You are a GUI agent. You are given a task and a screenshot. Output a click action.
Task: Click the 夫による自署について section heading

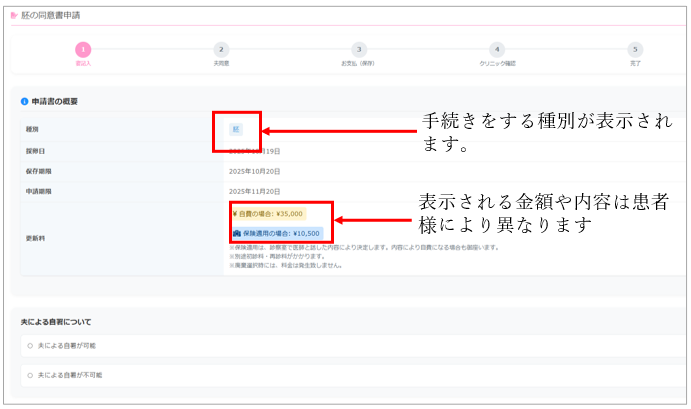[x=56, y=322]
